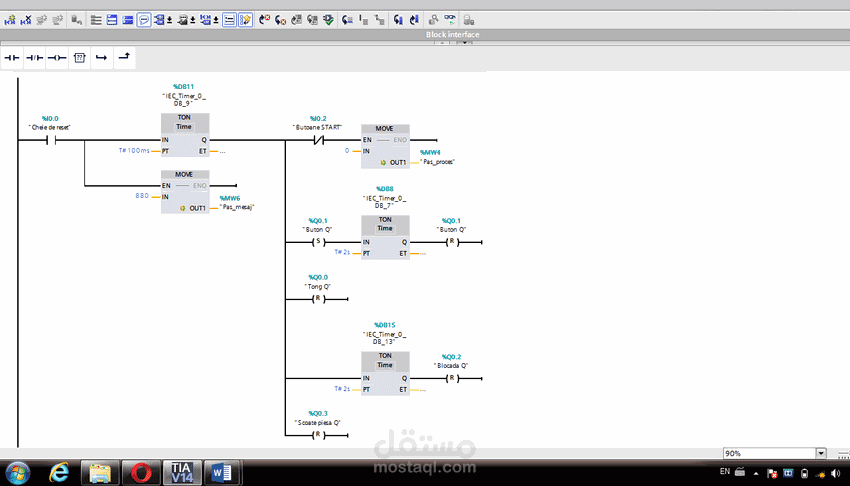Click the Block interface header bar
Image resolution: width=850 pixels, height=486 pixels.
pyautogui.click(x=425, y=34)
